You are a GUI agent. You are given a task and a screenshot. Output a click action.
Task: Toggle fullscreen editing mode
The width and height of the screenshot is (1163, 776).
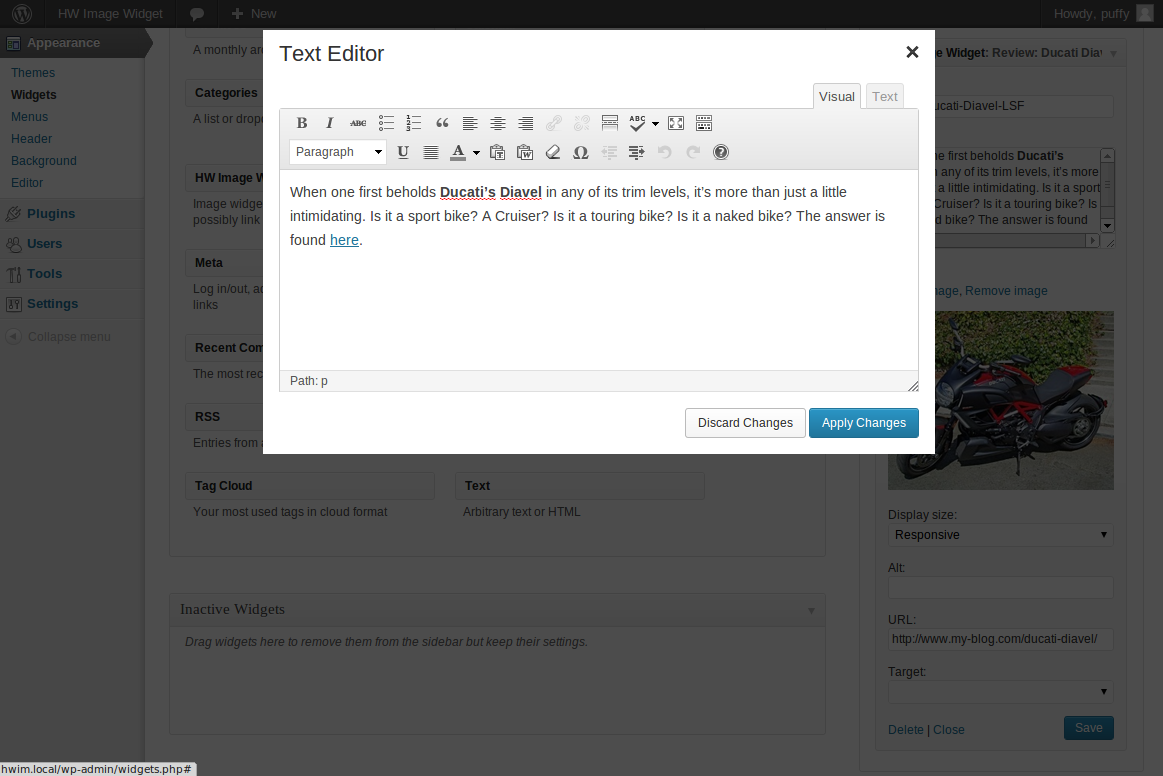point(676,123)
